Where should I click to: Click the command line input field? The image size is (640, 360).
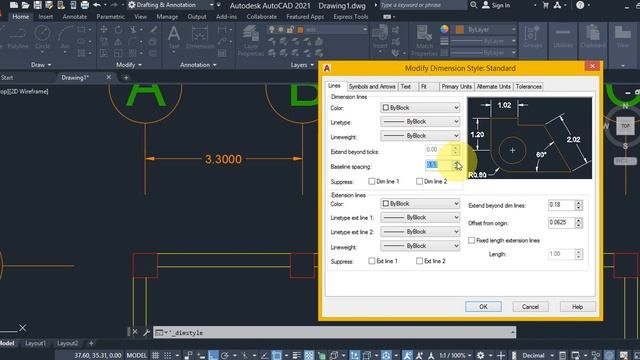point(334,333)
